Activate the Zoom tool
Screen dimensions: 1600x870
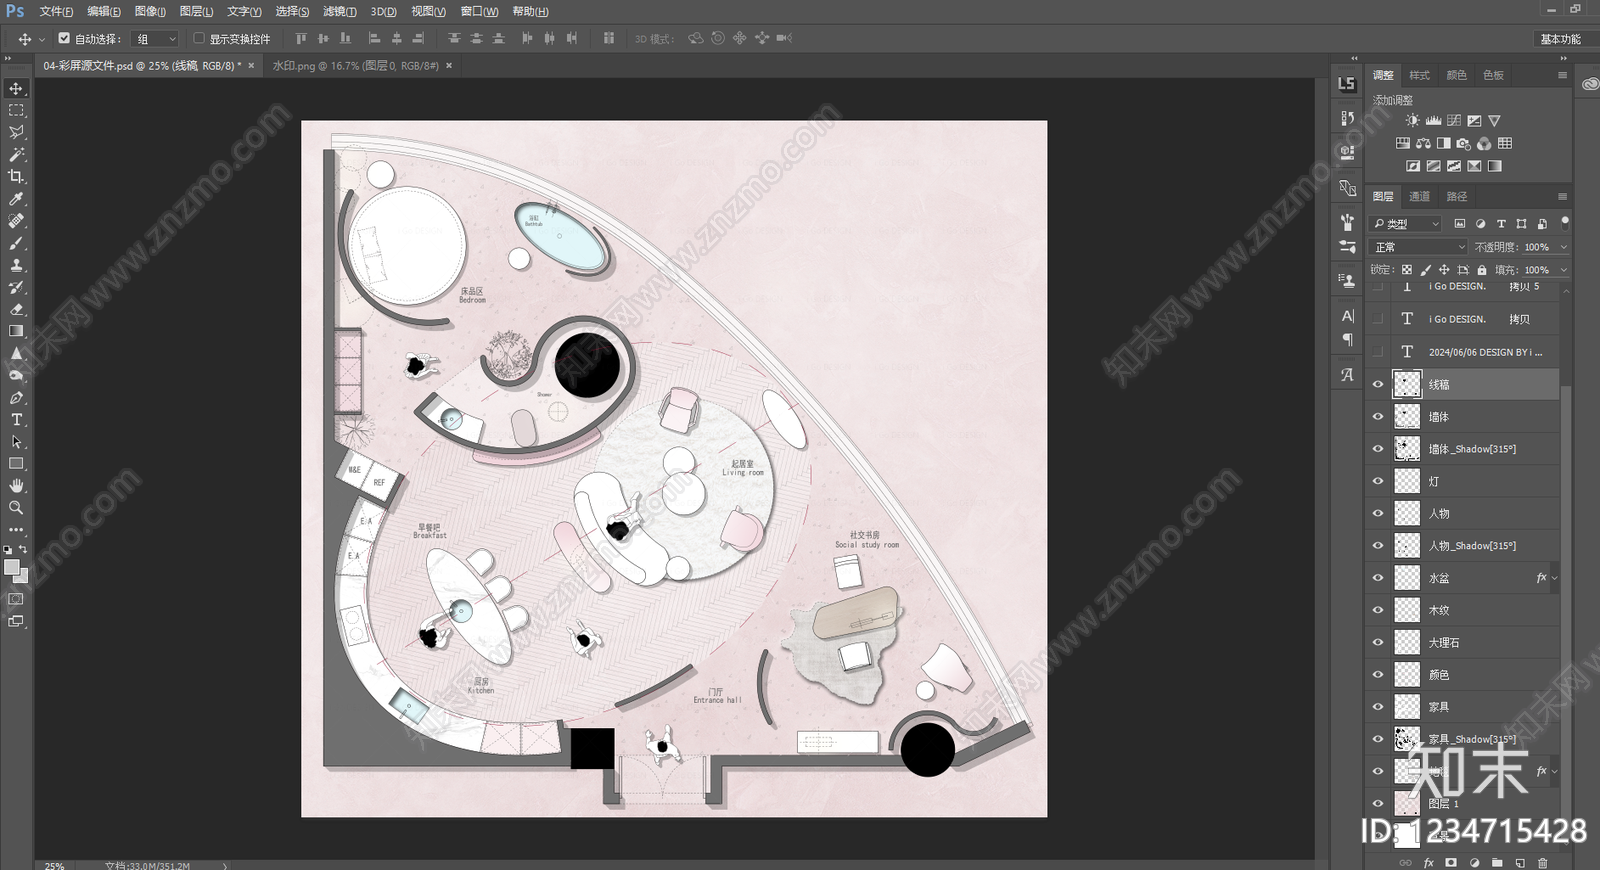(16, 508)
